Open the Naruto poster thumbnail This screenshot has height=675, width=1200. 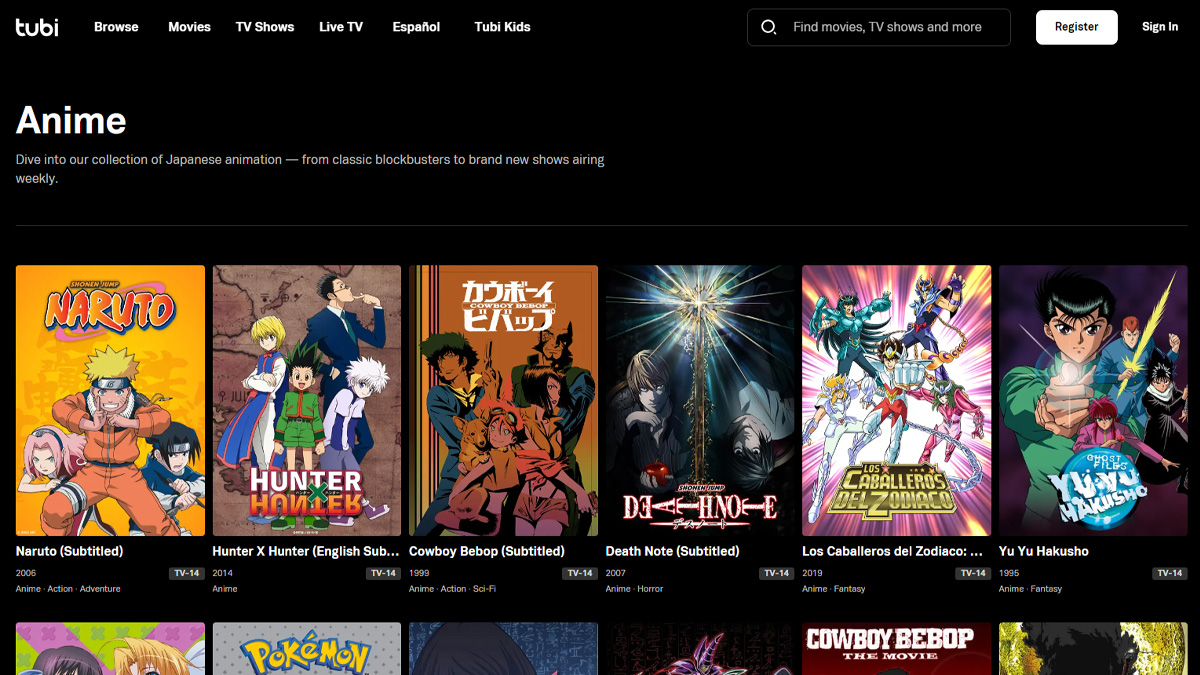(110, 400)
